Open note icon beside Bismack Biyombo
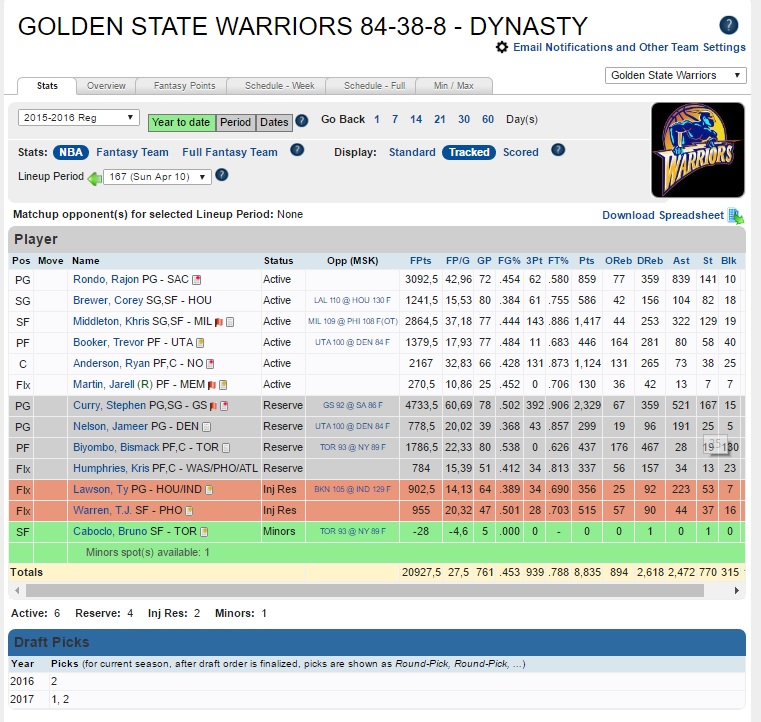Screen dimensions: 761x722 (226, 448)
